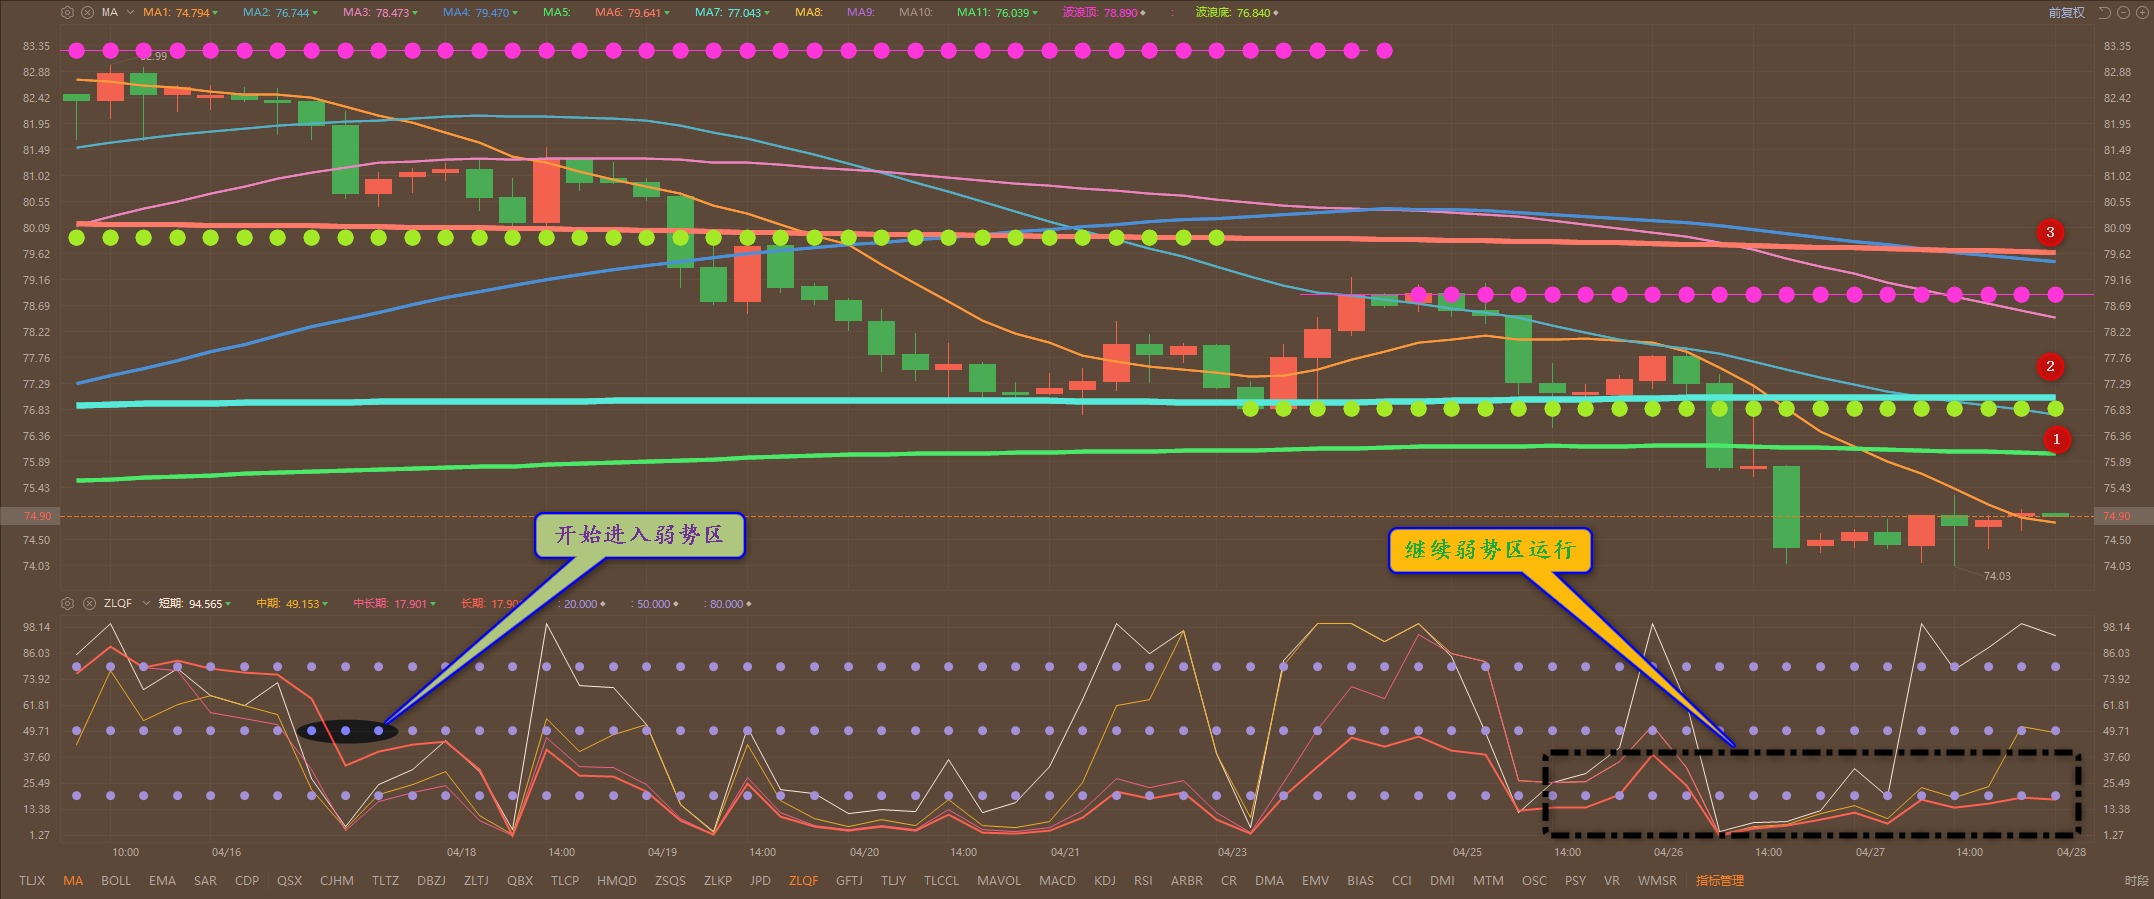Open the ZSQS indicator tab
Viewport: 2154px width, 899px height.
[670, 881]
